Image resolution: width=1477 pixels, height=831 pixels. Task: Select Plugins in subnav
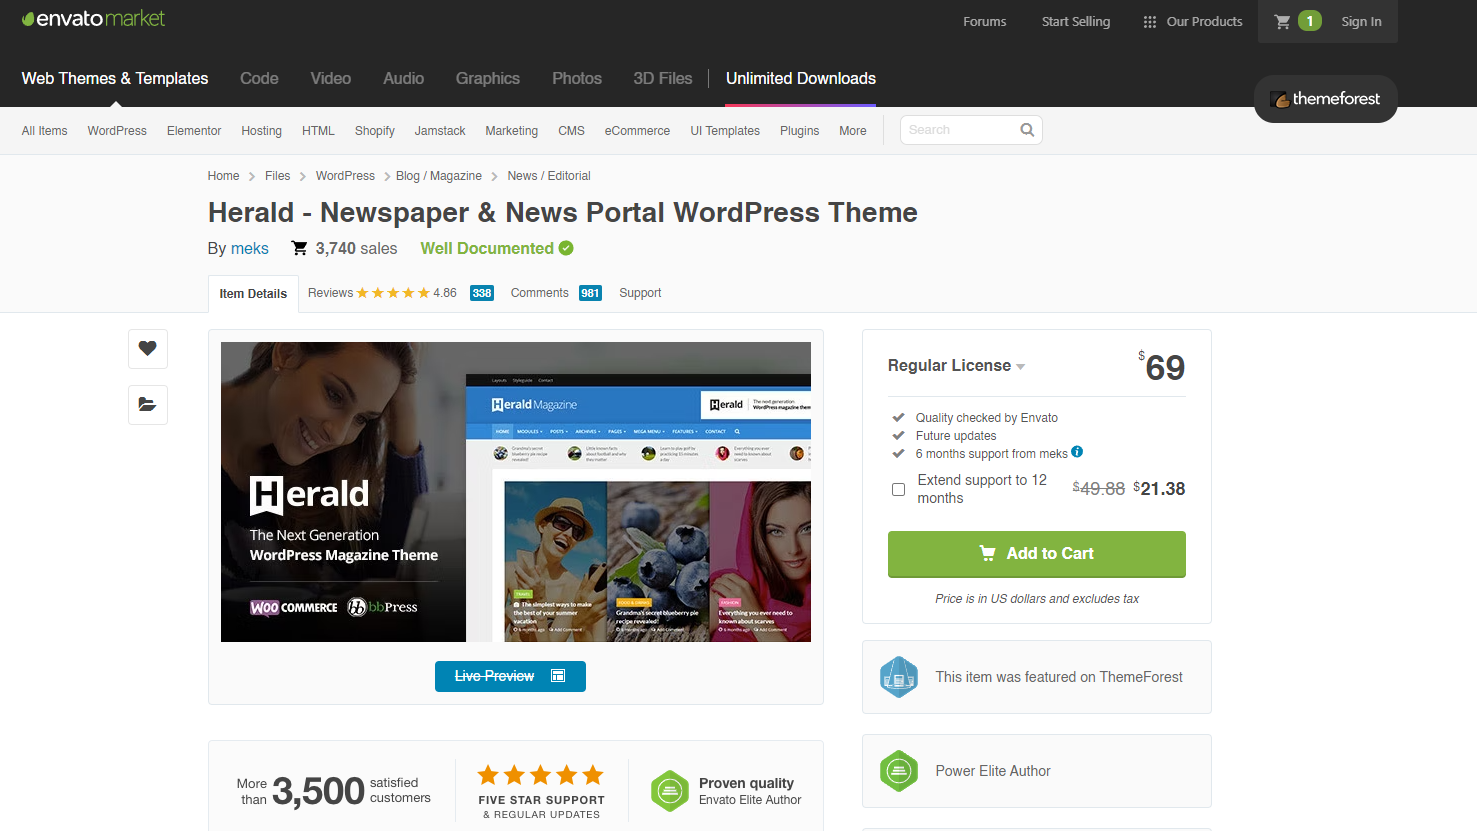pyautogui.click(x=799, y=131)
